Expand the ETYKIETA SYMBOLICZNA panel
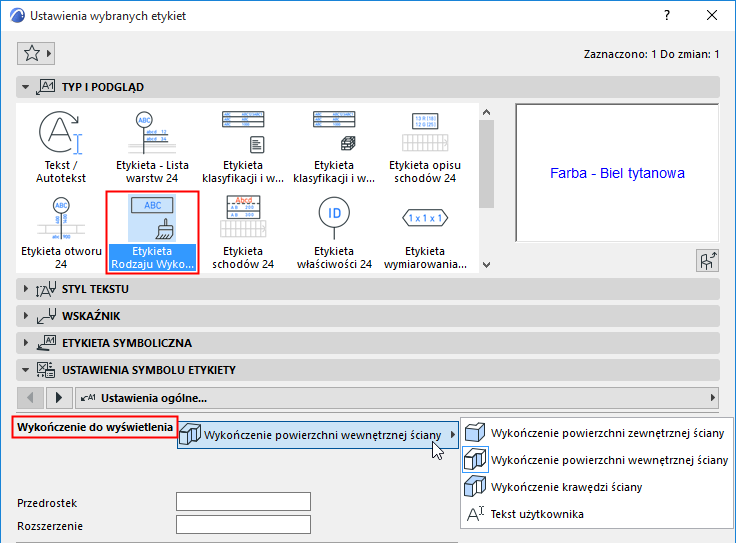Screen dimensions: 736x543 [25, 343]
